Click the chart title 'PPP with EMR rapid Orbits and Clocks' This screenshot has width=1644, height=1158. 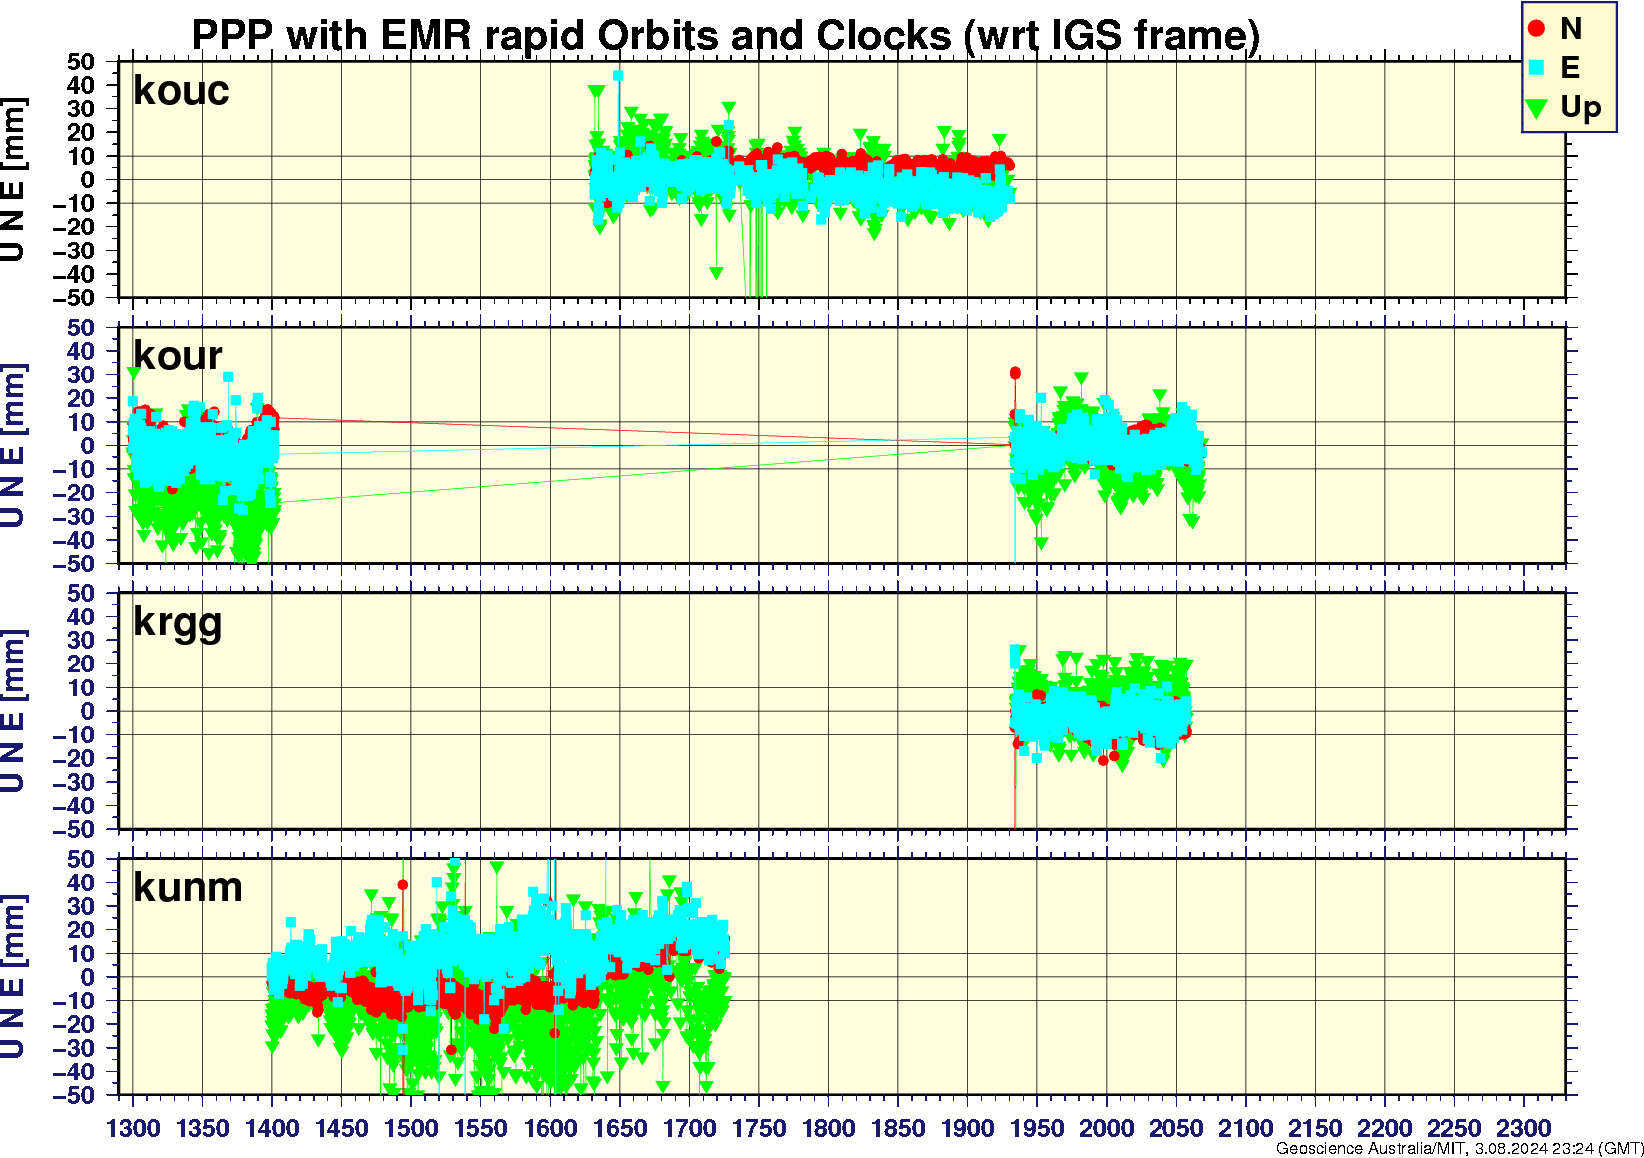571,35
